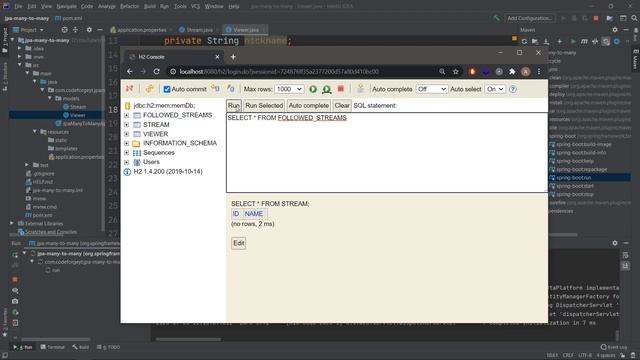Toggle the Auto commit checkbox
Image resolution: width=640 pixels, height=360 pixels.
[167, 89]
